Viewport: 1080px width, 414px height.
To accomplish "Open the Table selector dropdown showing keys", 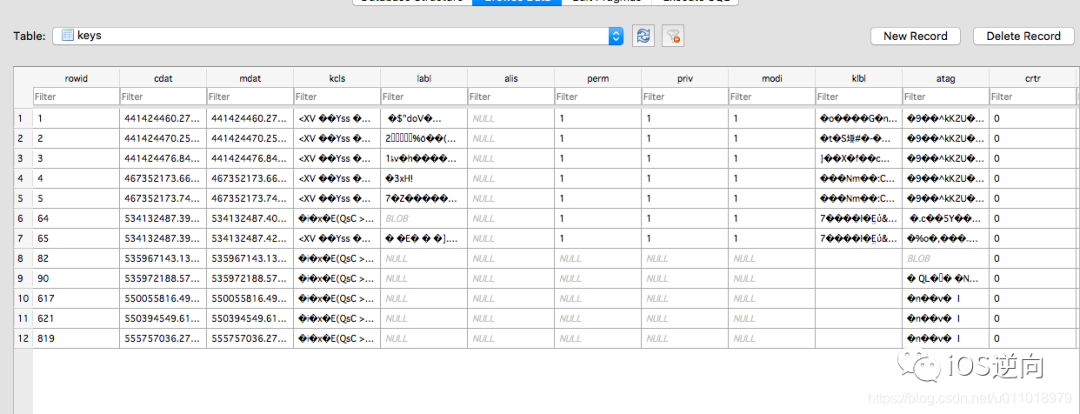I will click(338, 36).
